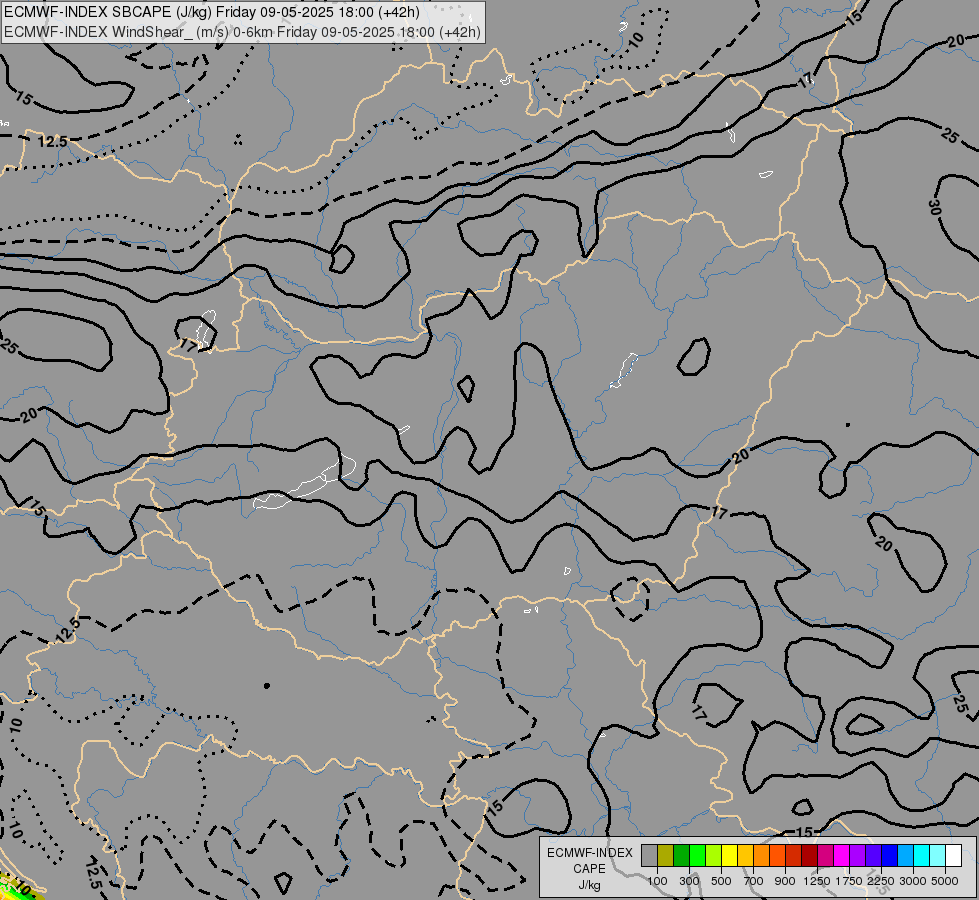The image size is (979, 900).
Task: Click the 700 legend value label
Action: pyautogui.click(x=754, y=881)
